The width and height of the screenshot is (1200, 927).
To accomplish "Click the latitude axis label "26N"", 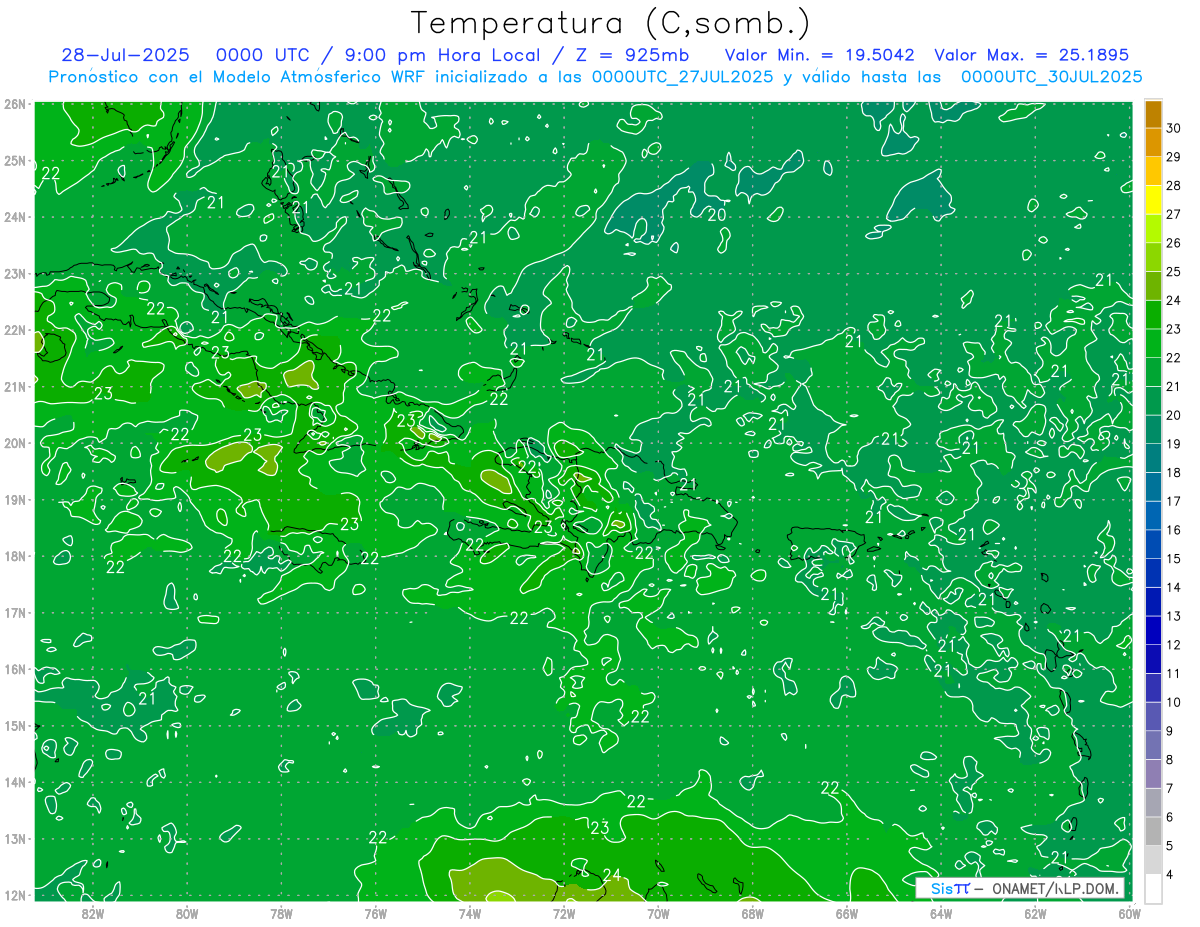I will (15, 104).
